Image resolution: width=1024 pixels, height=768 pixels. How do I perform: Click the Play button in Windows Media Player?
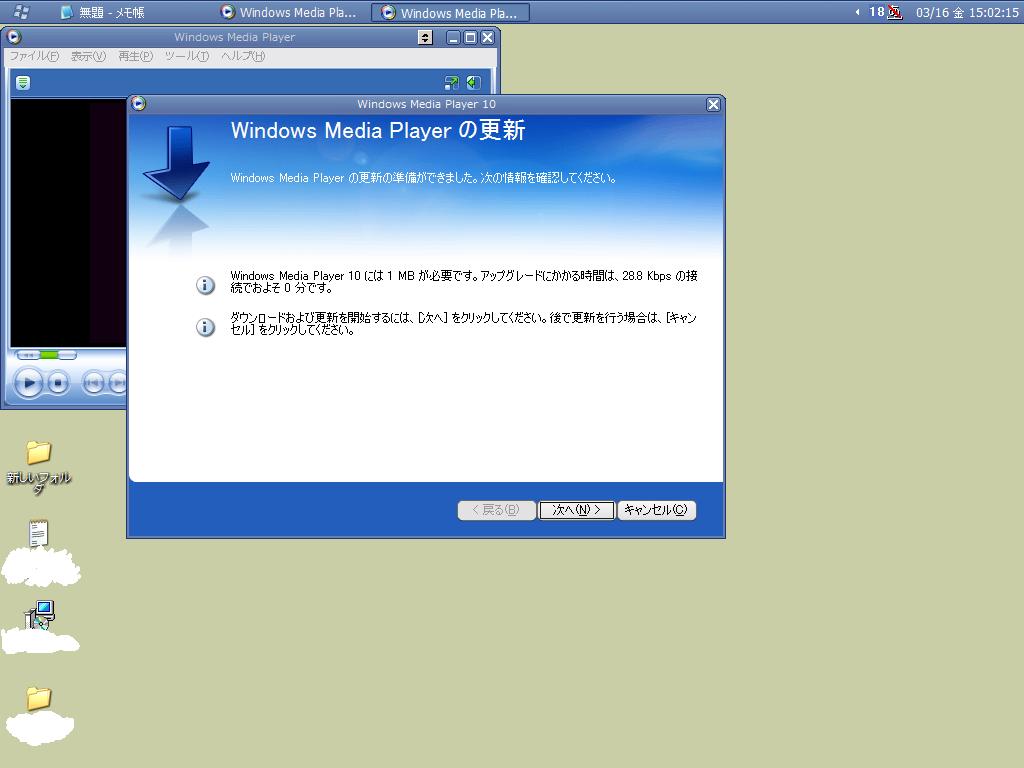[x=28, y=383]
